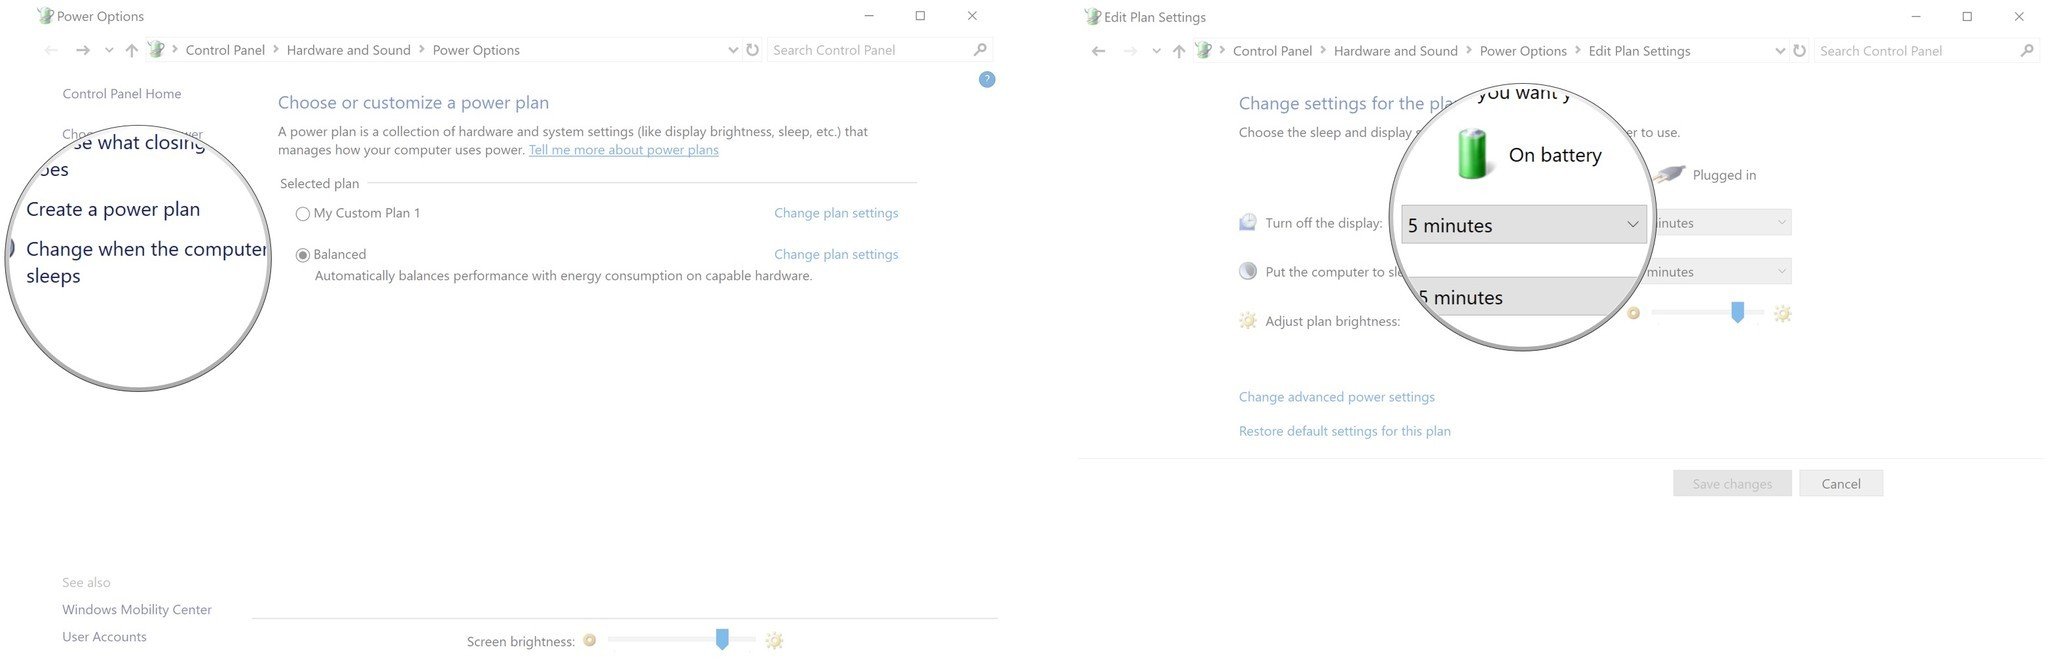Viewport: 2048px width, 670px height.
Task: Click search magnifier in Power Options window
Action: click(979, 50)
